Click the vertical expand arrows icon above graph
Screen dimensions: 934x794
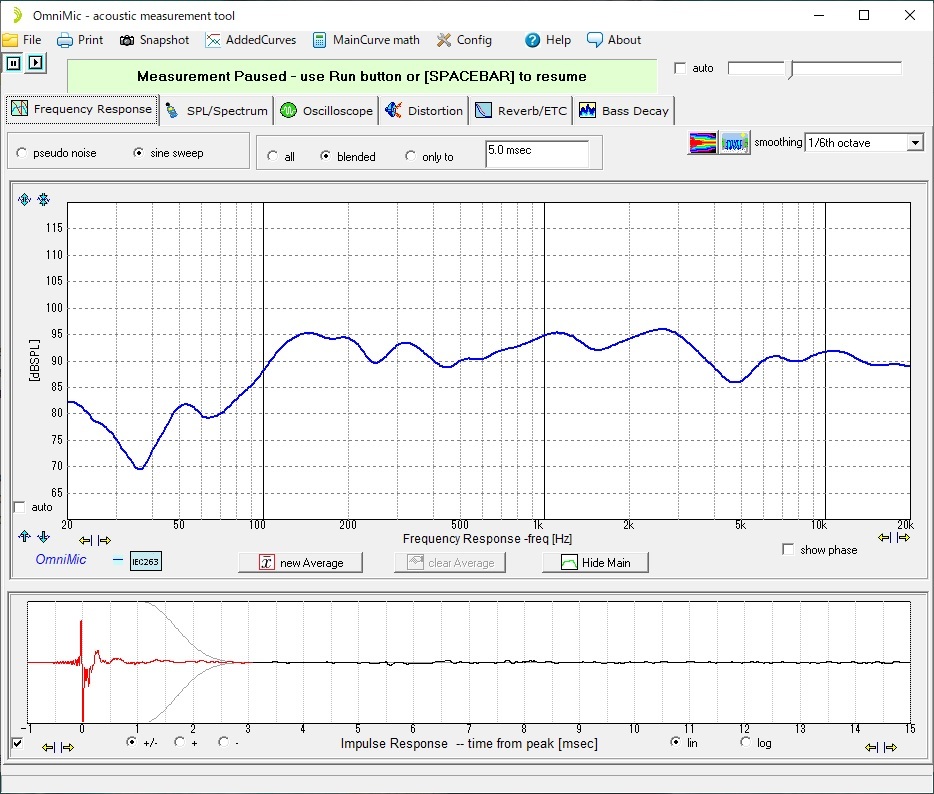pos(24,200)
